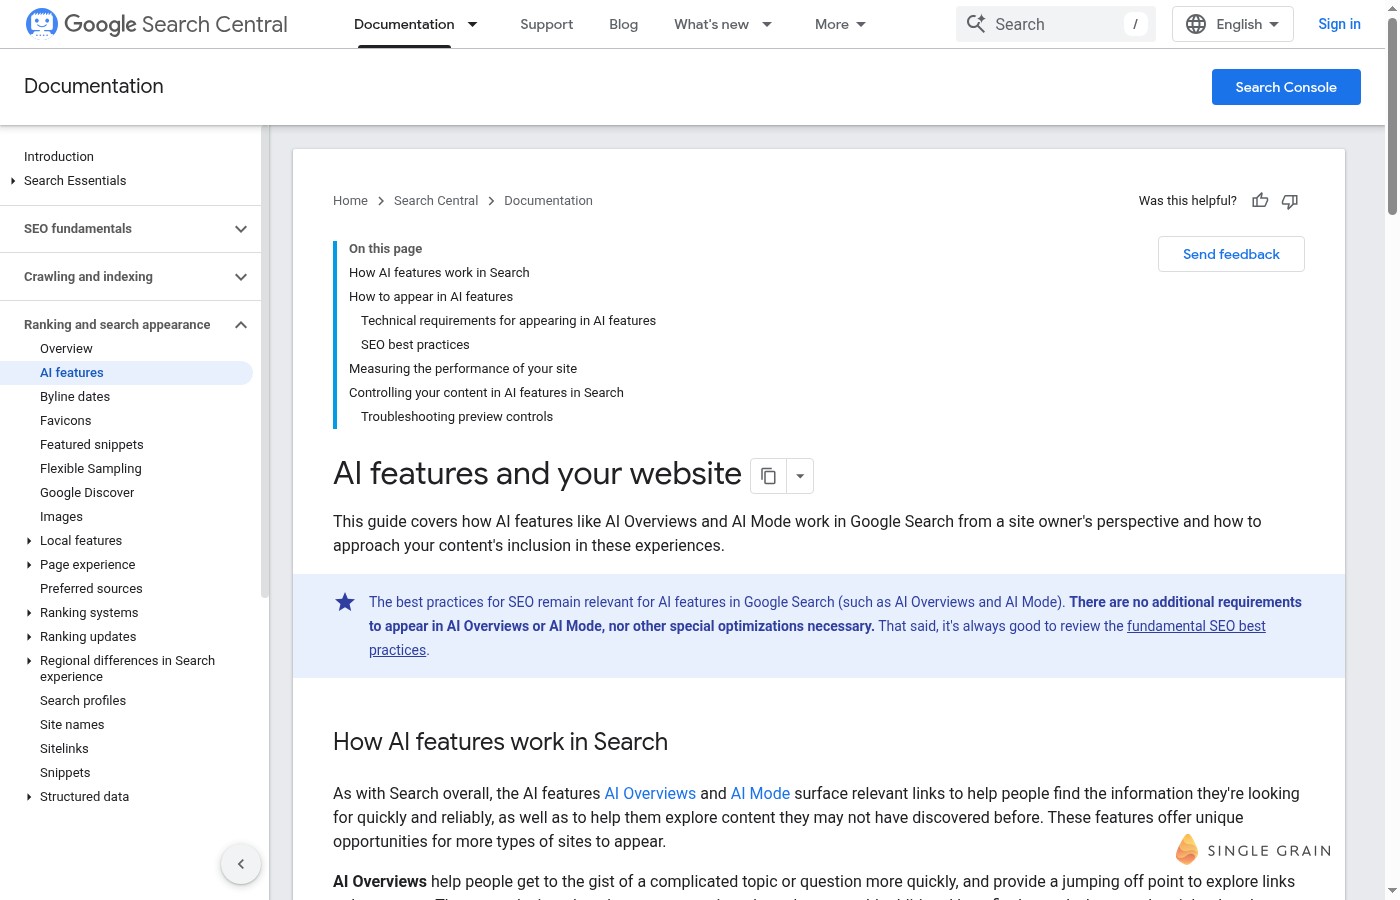Click the Search input field

[x=1056, y=24]
